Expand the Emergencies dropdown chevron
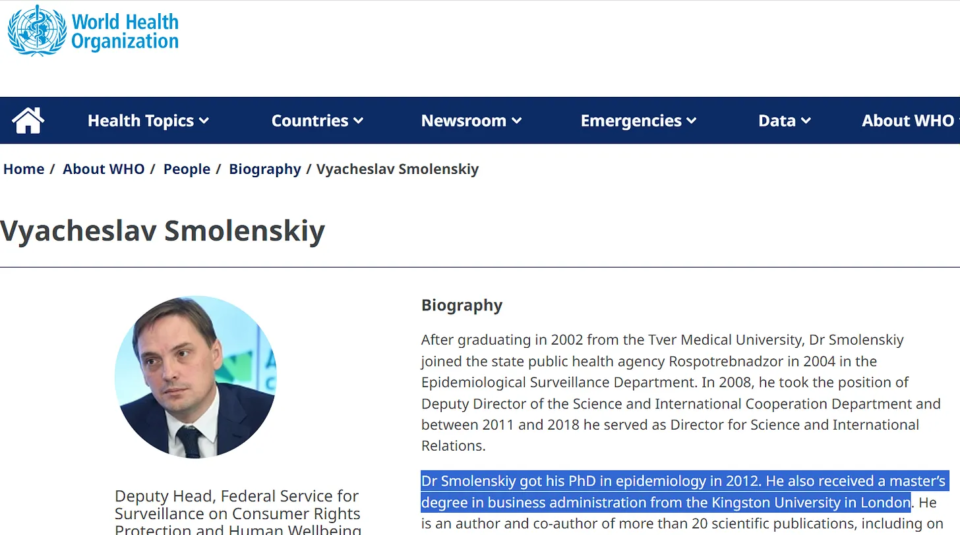Viewport: 960px width, 535px height. (691, 121)
